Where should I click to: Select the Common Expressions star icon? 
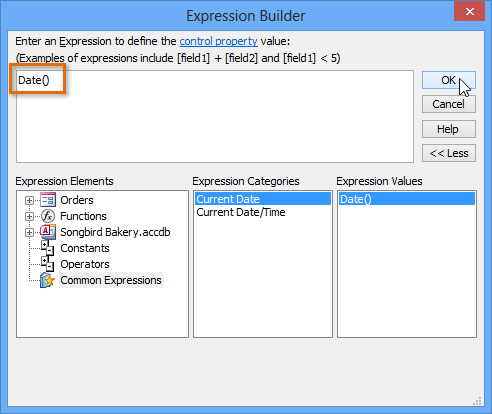[47, 280]
